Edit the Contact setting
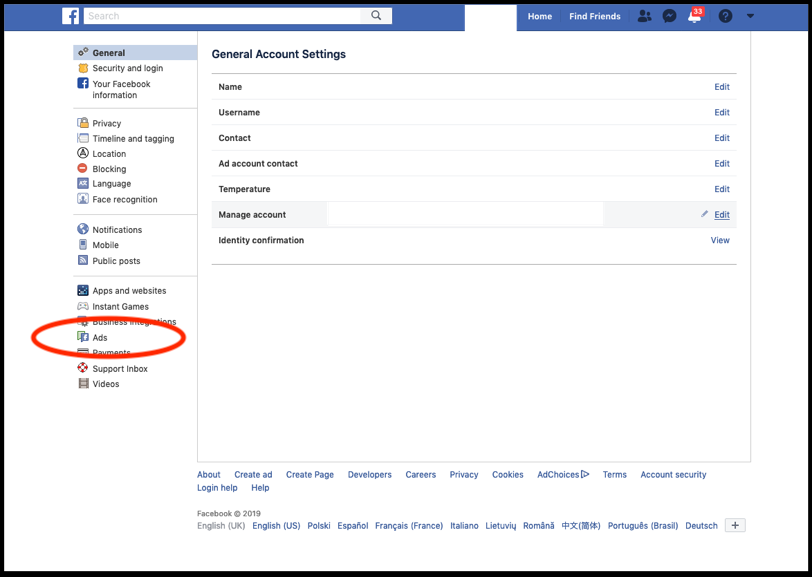Image resolution: width=812 pixels, height=577 pixels. tap(722, 138)
